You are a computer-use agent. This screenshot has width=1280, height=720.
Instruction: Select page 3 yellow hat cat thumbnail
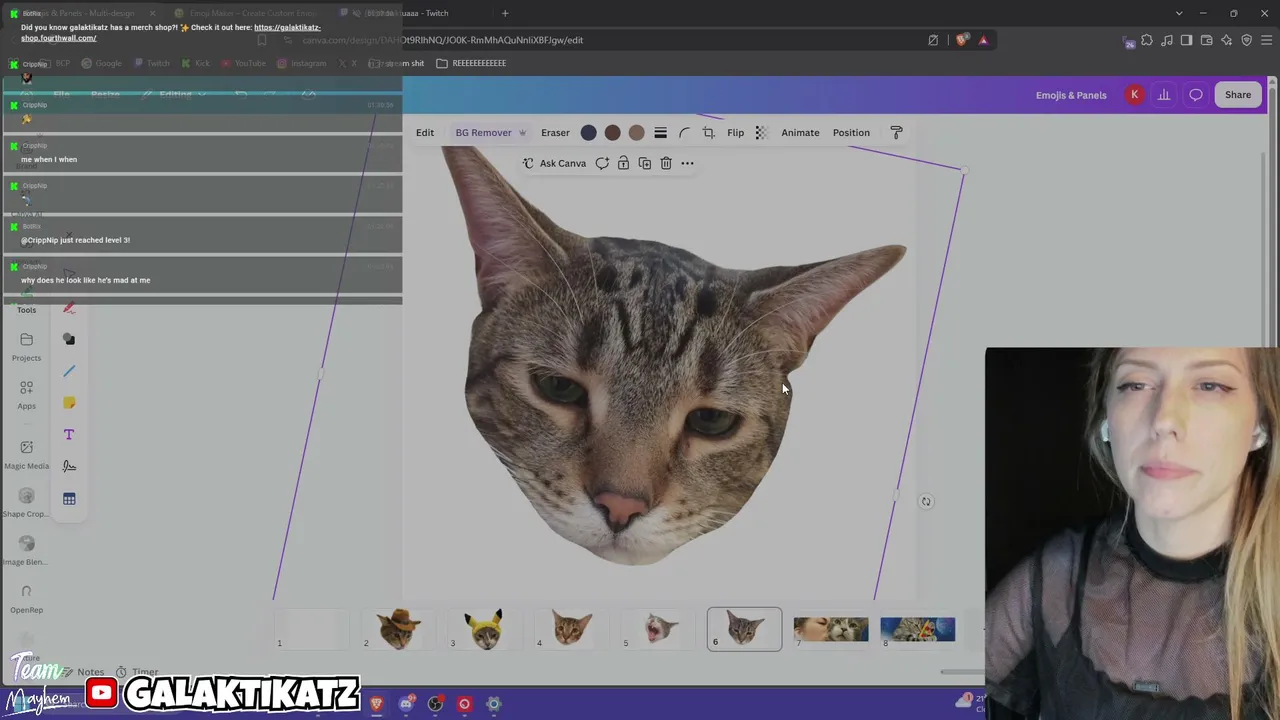tap(485, 629)
